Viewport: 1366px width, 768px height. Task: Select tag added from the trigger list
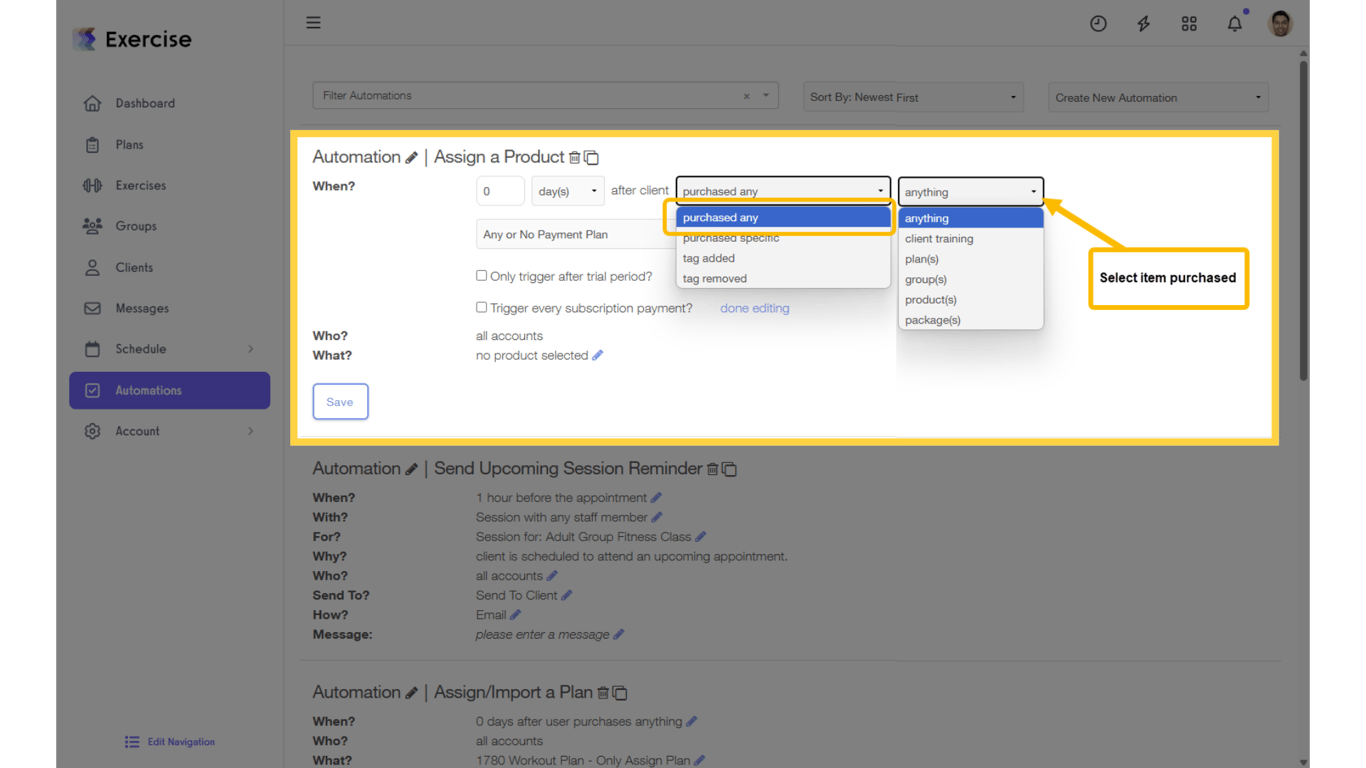click(x=708, y=258)
